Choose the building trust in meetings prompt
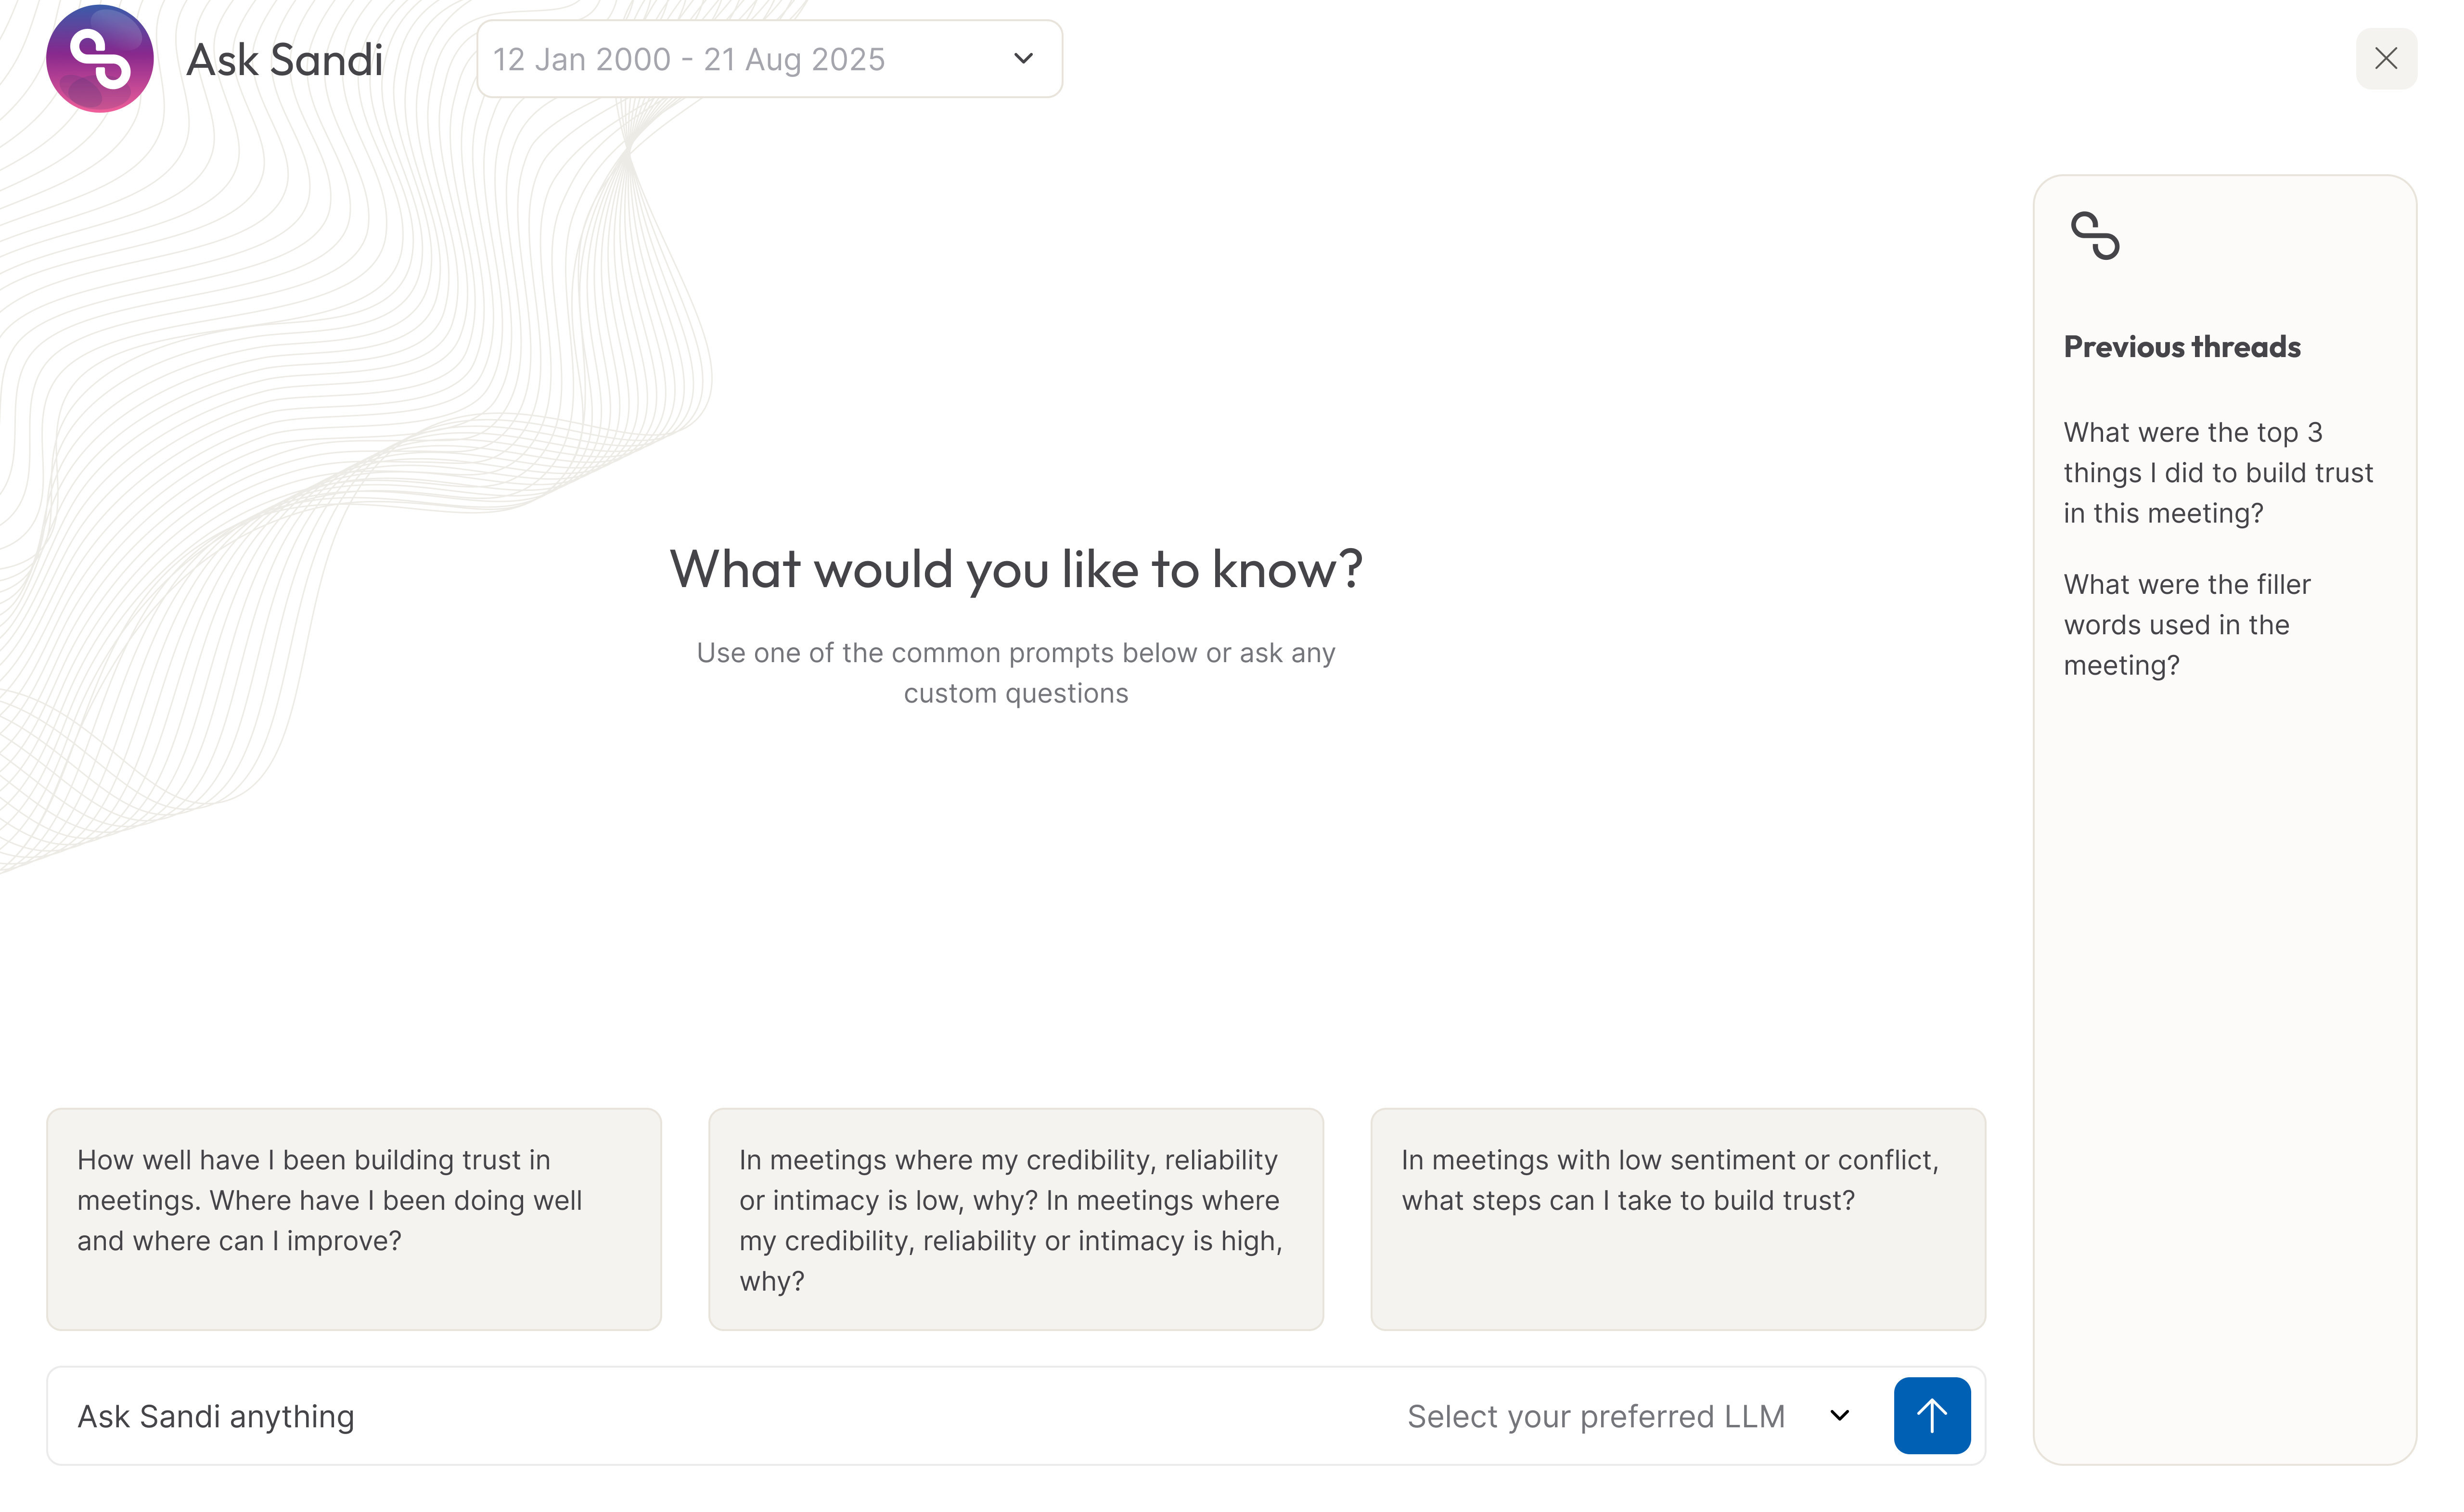This screenshot has height=1512, width=2464. pyautogui.click(x=353, y=1218)
